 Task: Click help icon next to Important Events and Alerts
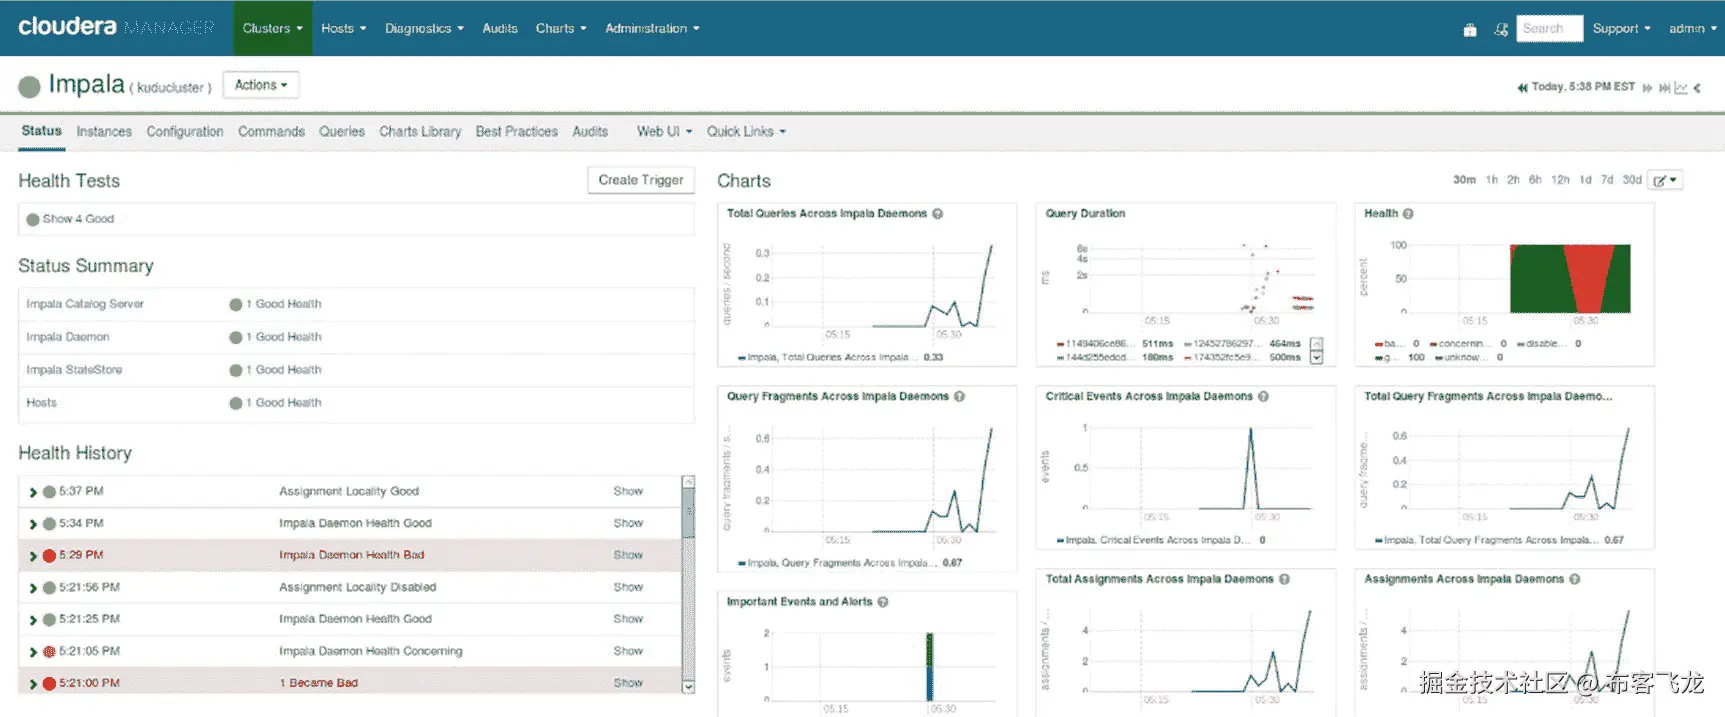pos(883,602)
